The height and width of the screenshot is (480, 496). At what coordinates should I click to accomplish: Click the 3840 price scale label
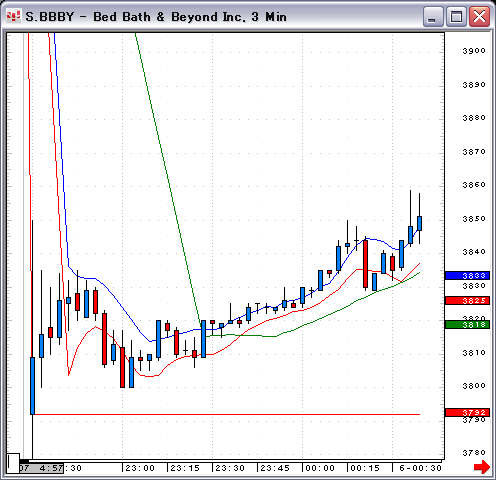click(x=474, y=252)
